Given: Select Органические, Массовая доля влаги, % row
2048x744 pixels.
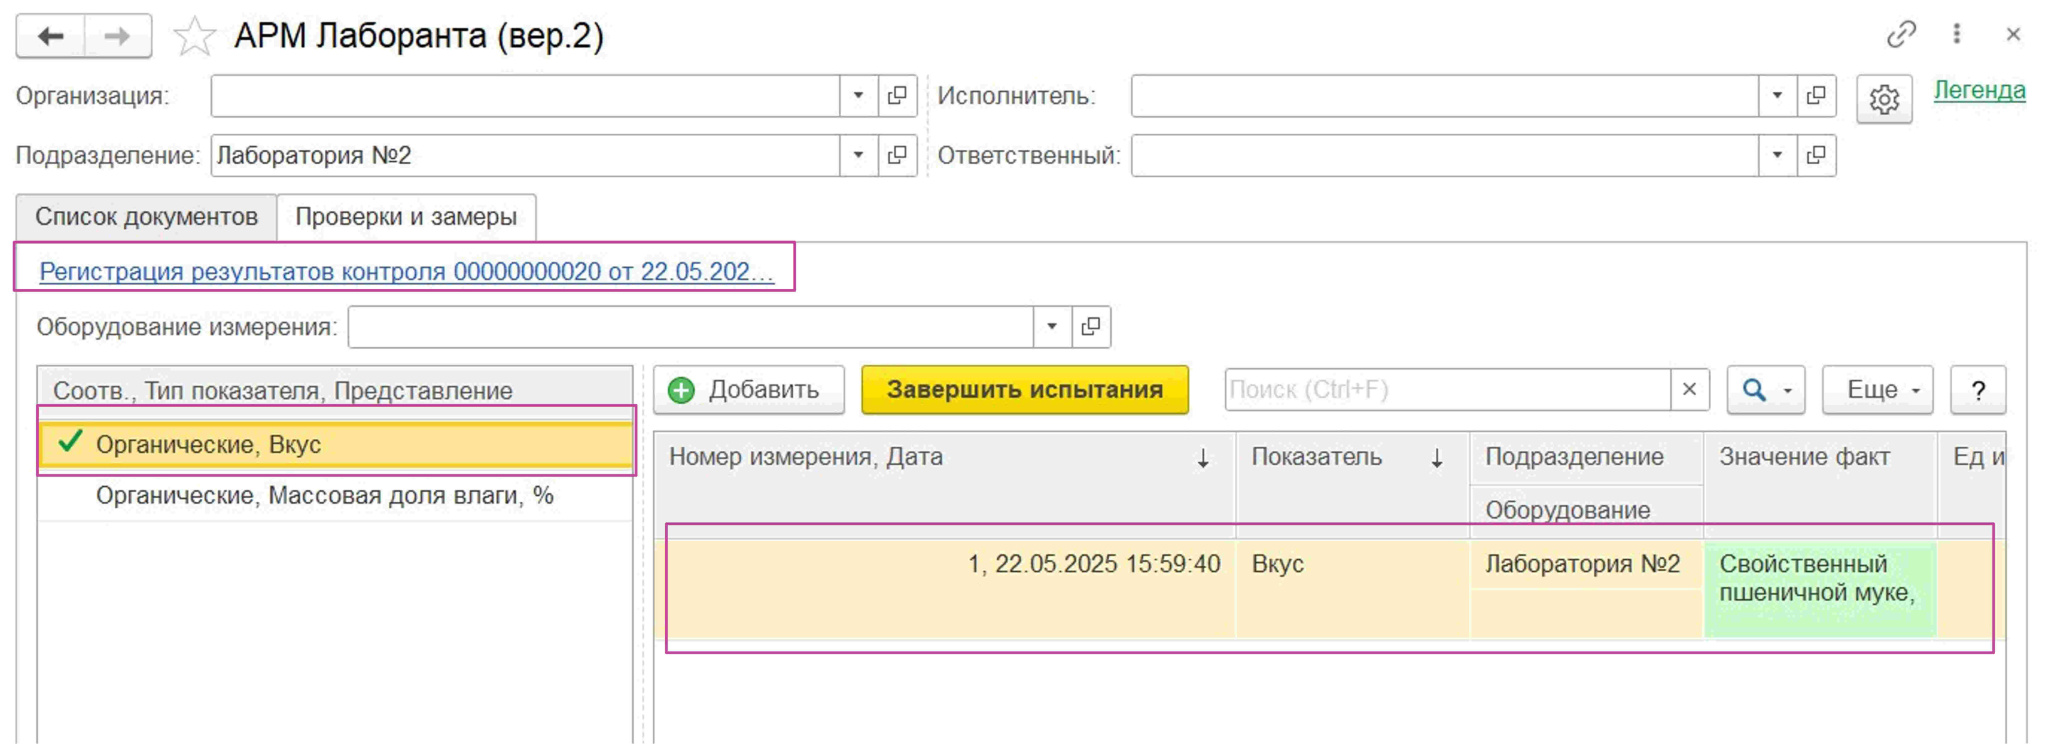Looking at the screenshot, I should point(336,496).
